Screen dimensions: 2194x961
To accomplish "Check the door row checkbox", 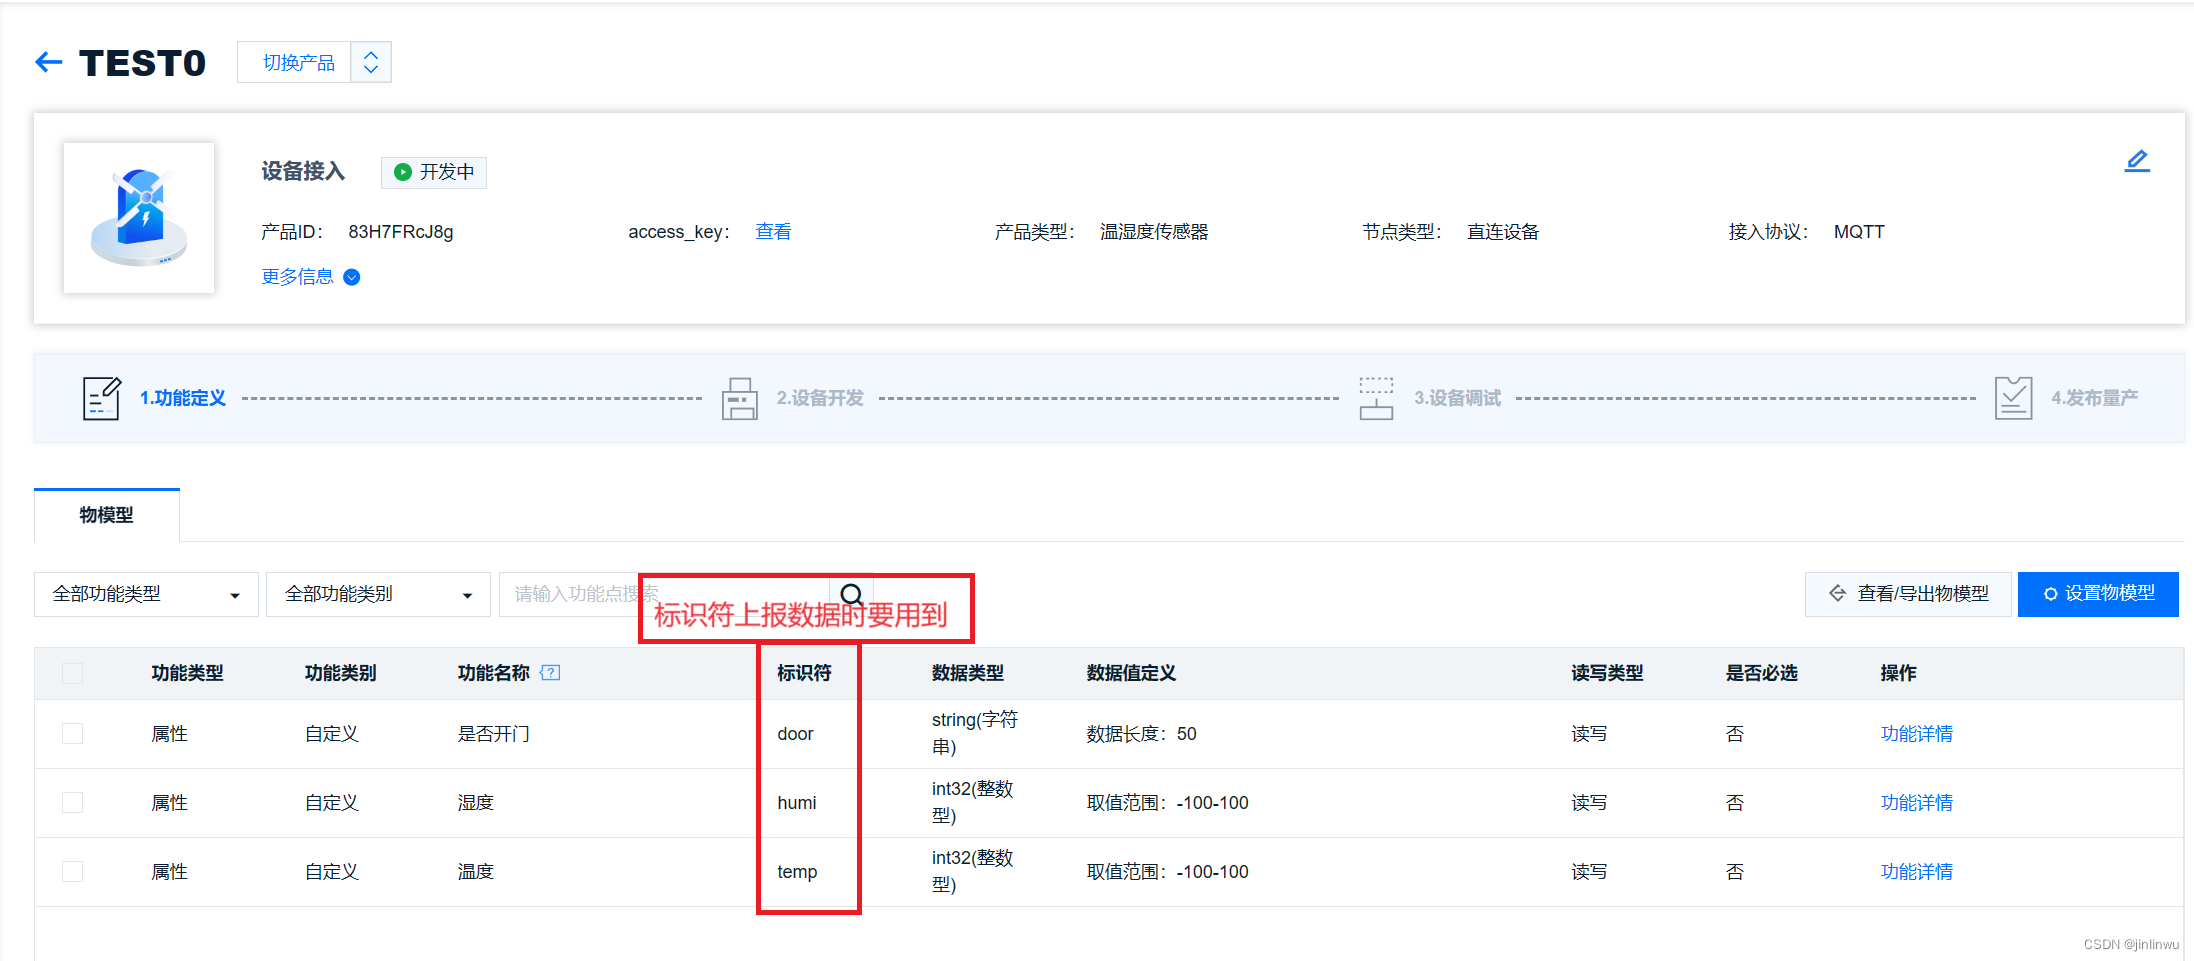I will coord(71,733).
